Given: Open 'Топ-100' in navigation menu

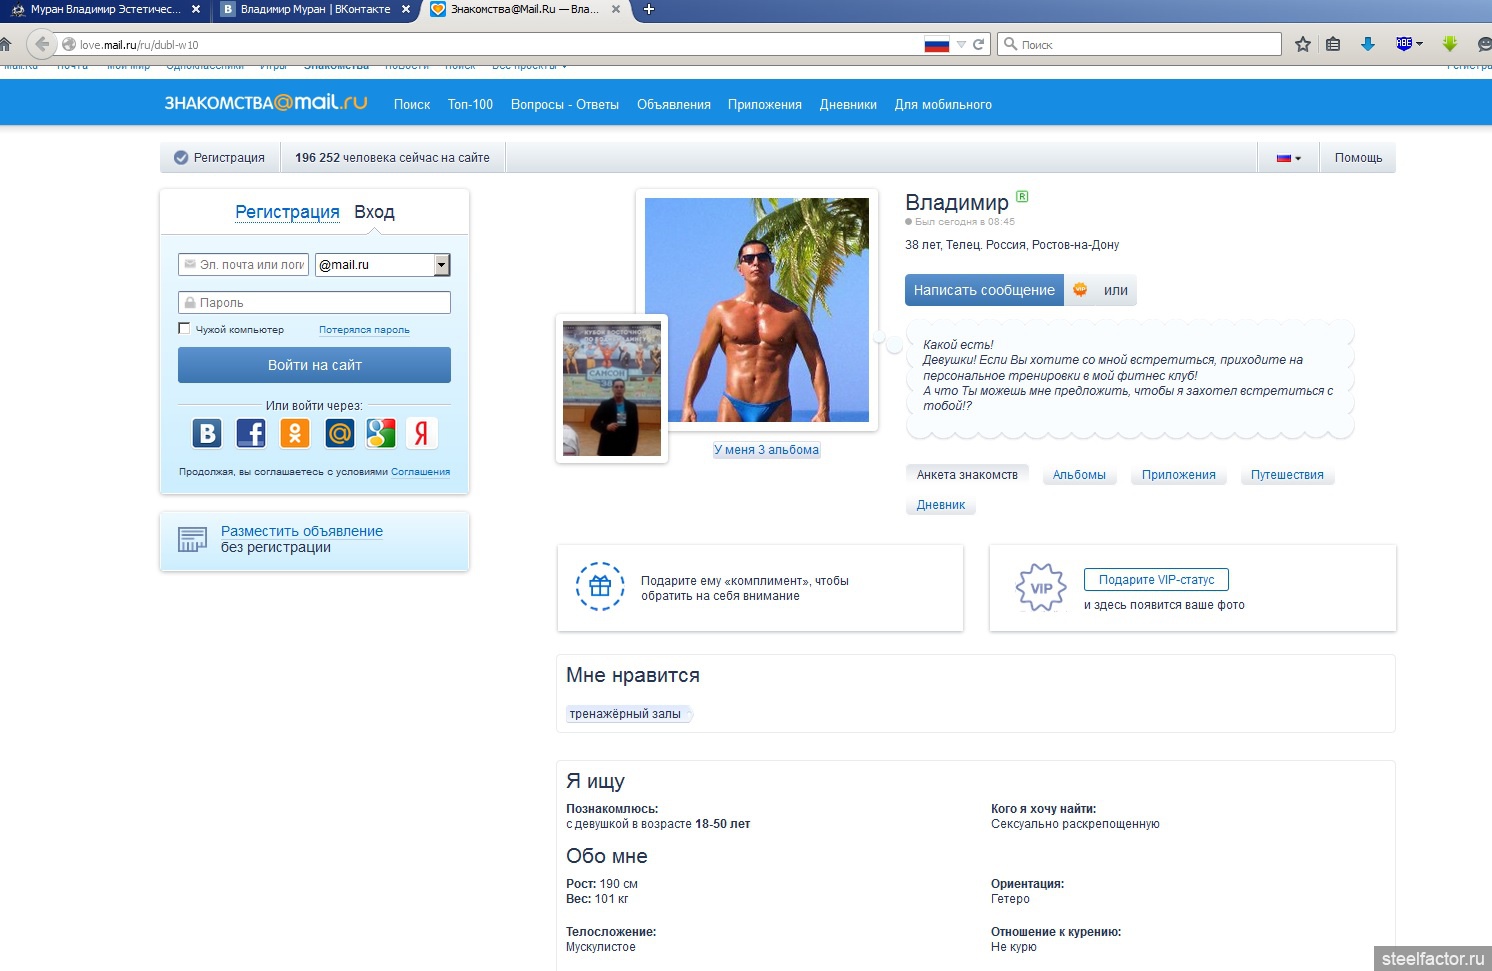Looking at the screenshot, I should pos(470,104).
